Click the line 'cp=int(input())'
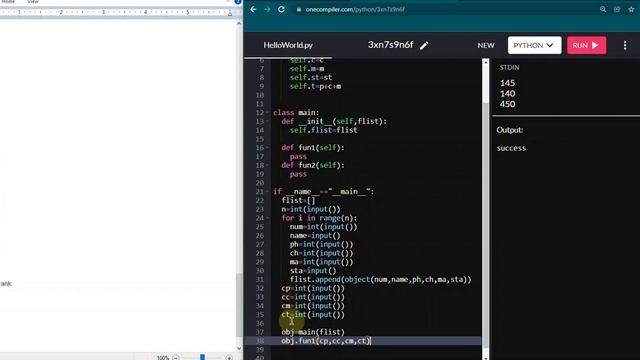Image resolution: width=640 pixels, height=360 pixels. pos(313,288)
